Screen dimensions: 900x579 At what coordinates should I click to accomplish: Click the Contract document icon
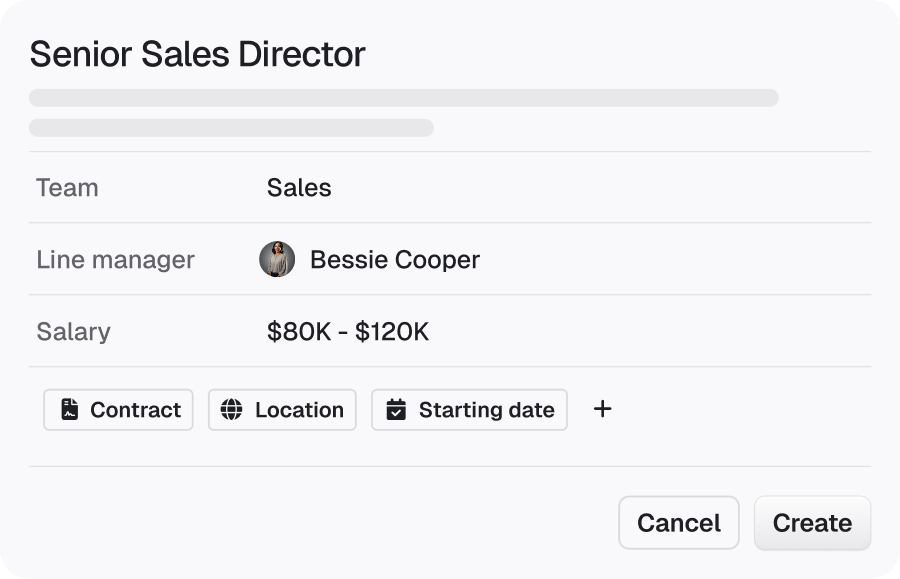click(69, 410)
